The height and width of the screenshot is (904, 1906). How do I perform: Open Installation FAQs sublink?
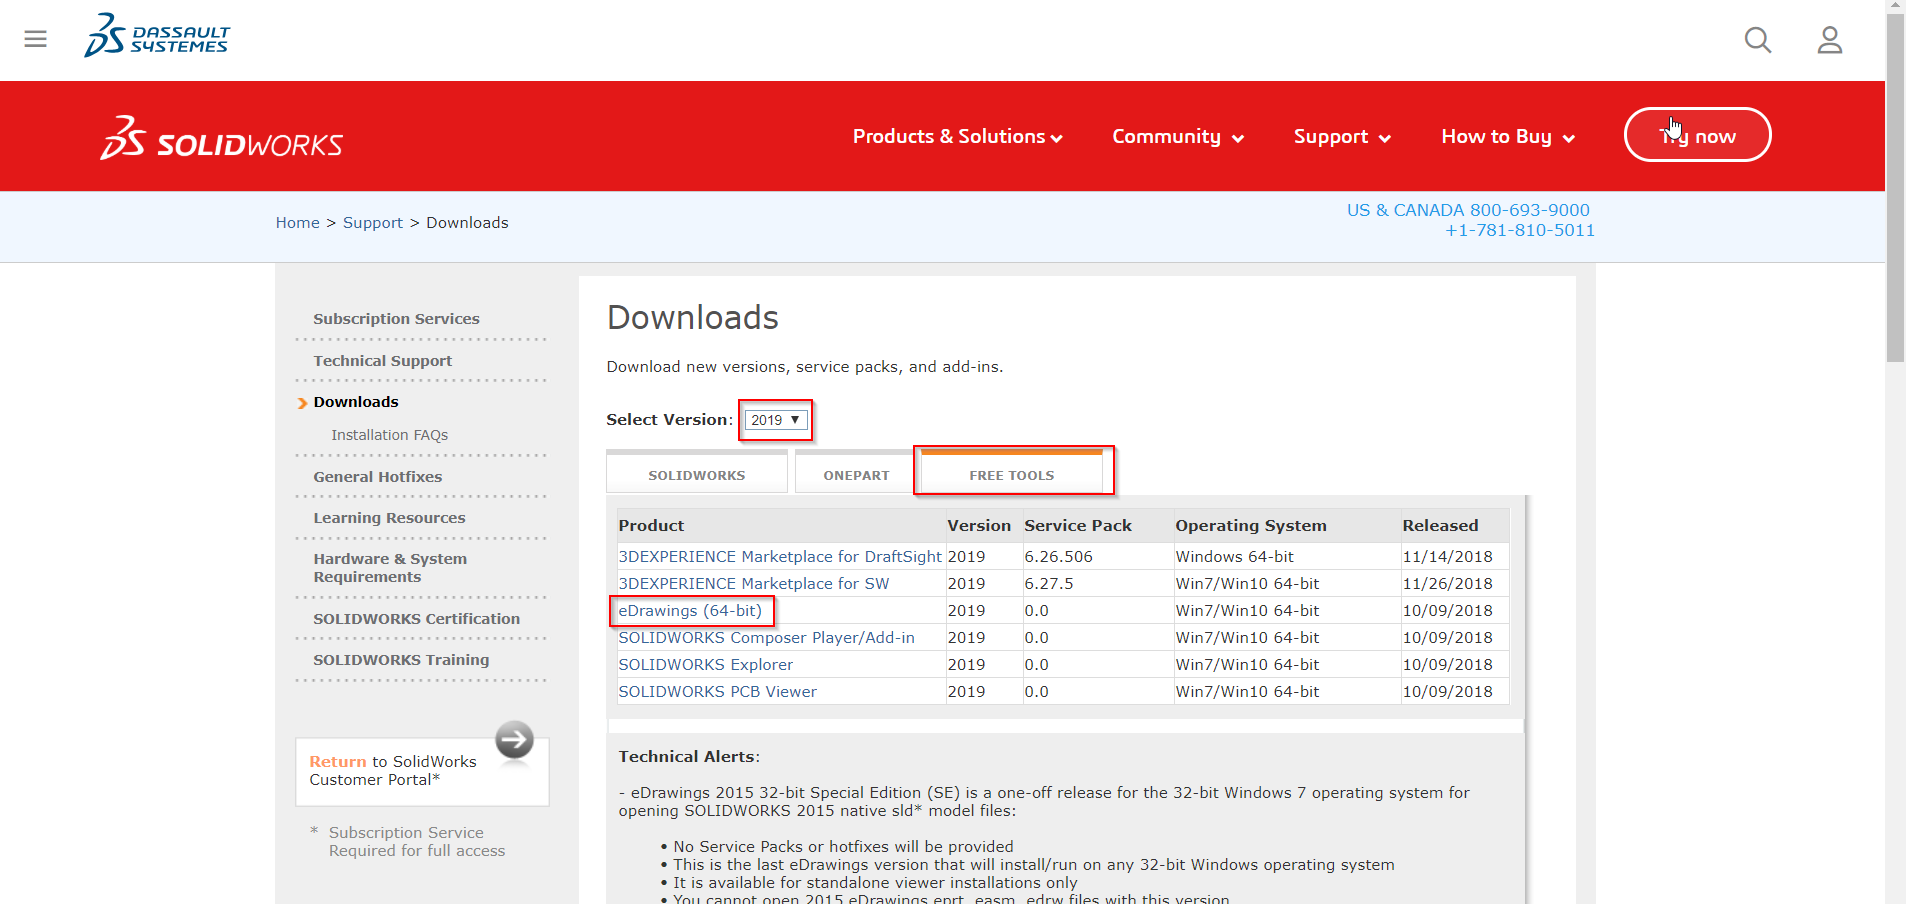click(x=389, y=435)
